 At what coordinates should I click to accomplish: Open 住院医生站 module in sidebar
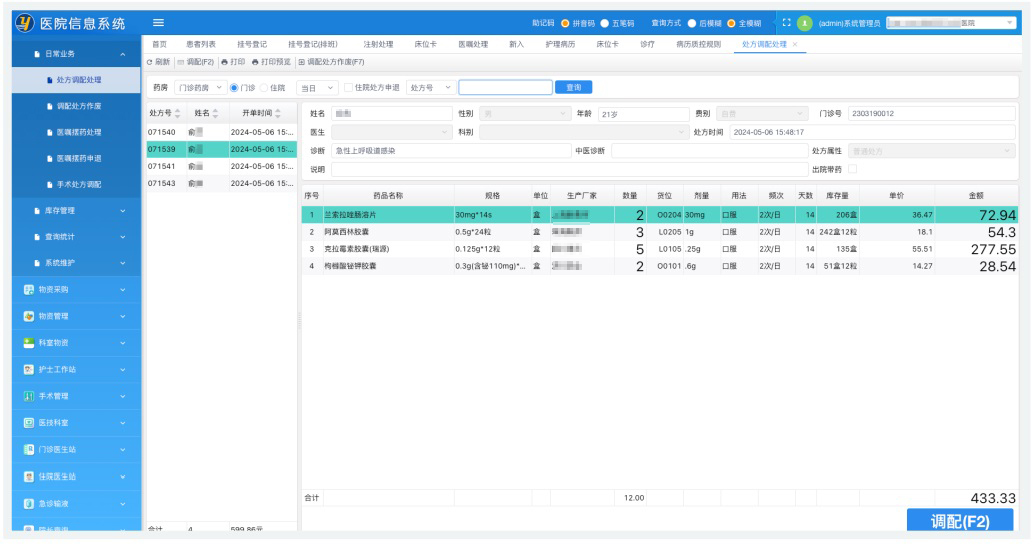point(76,477)
